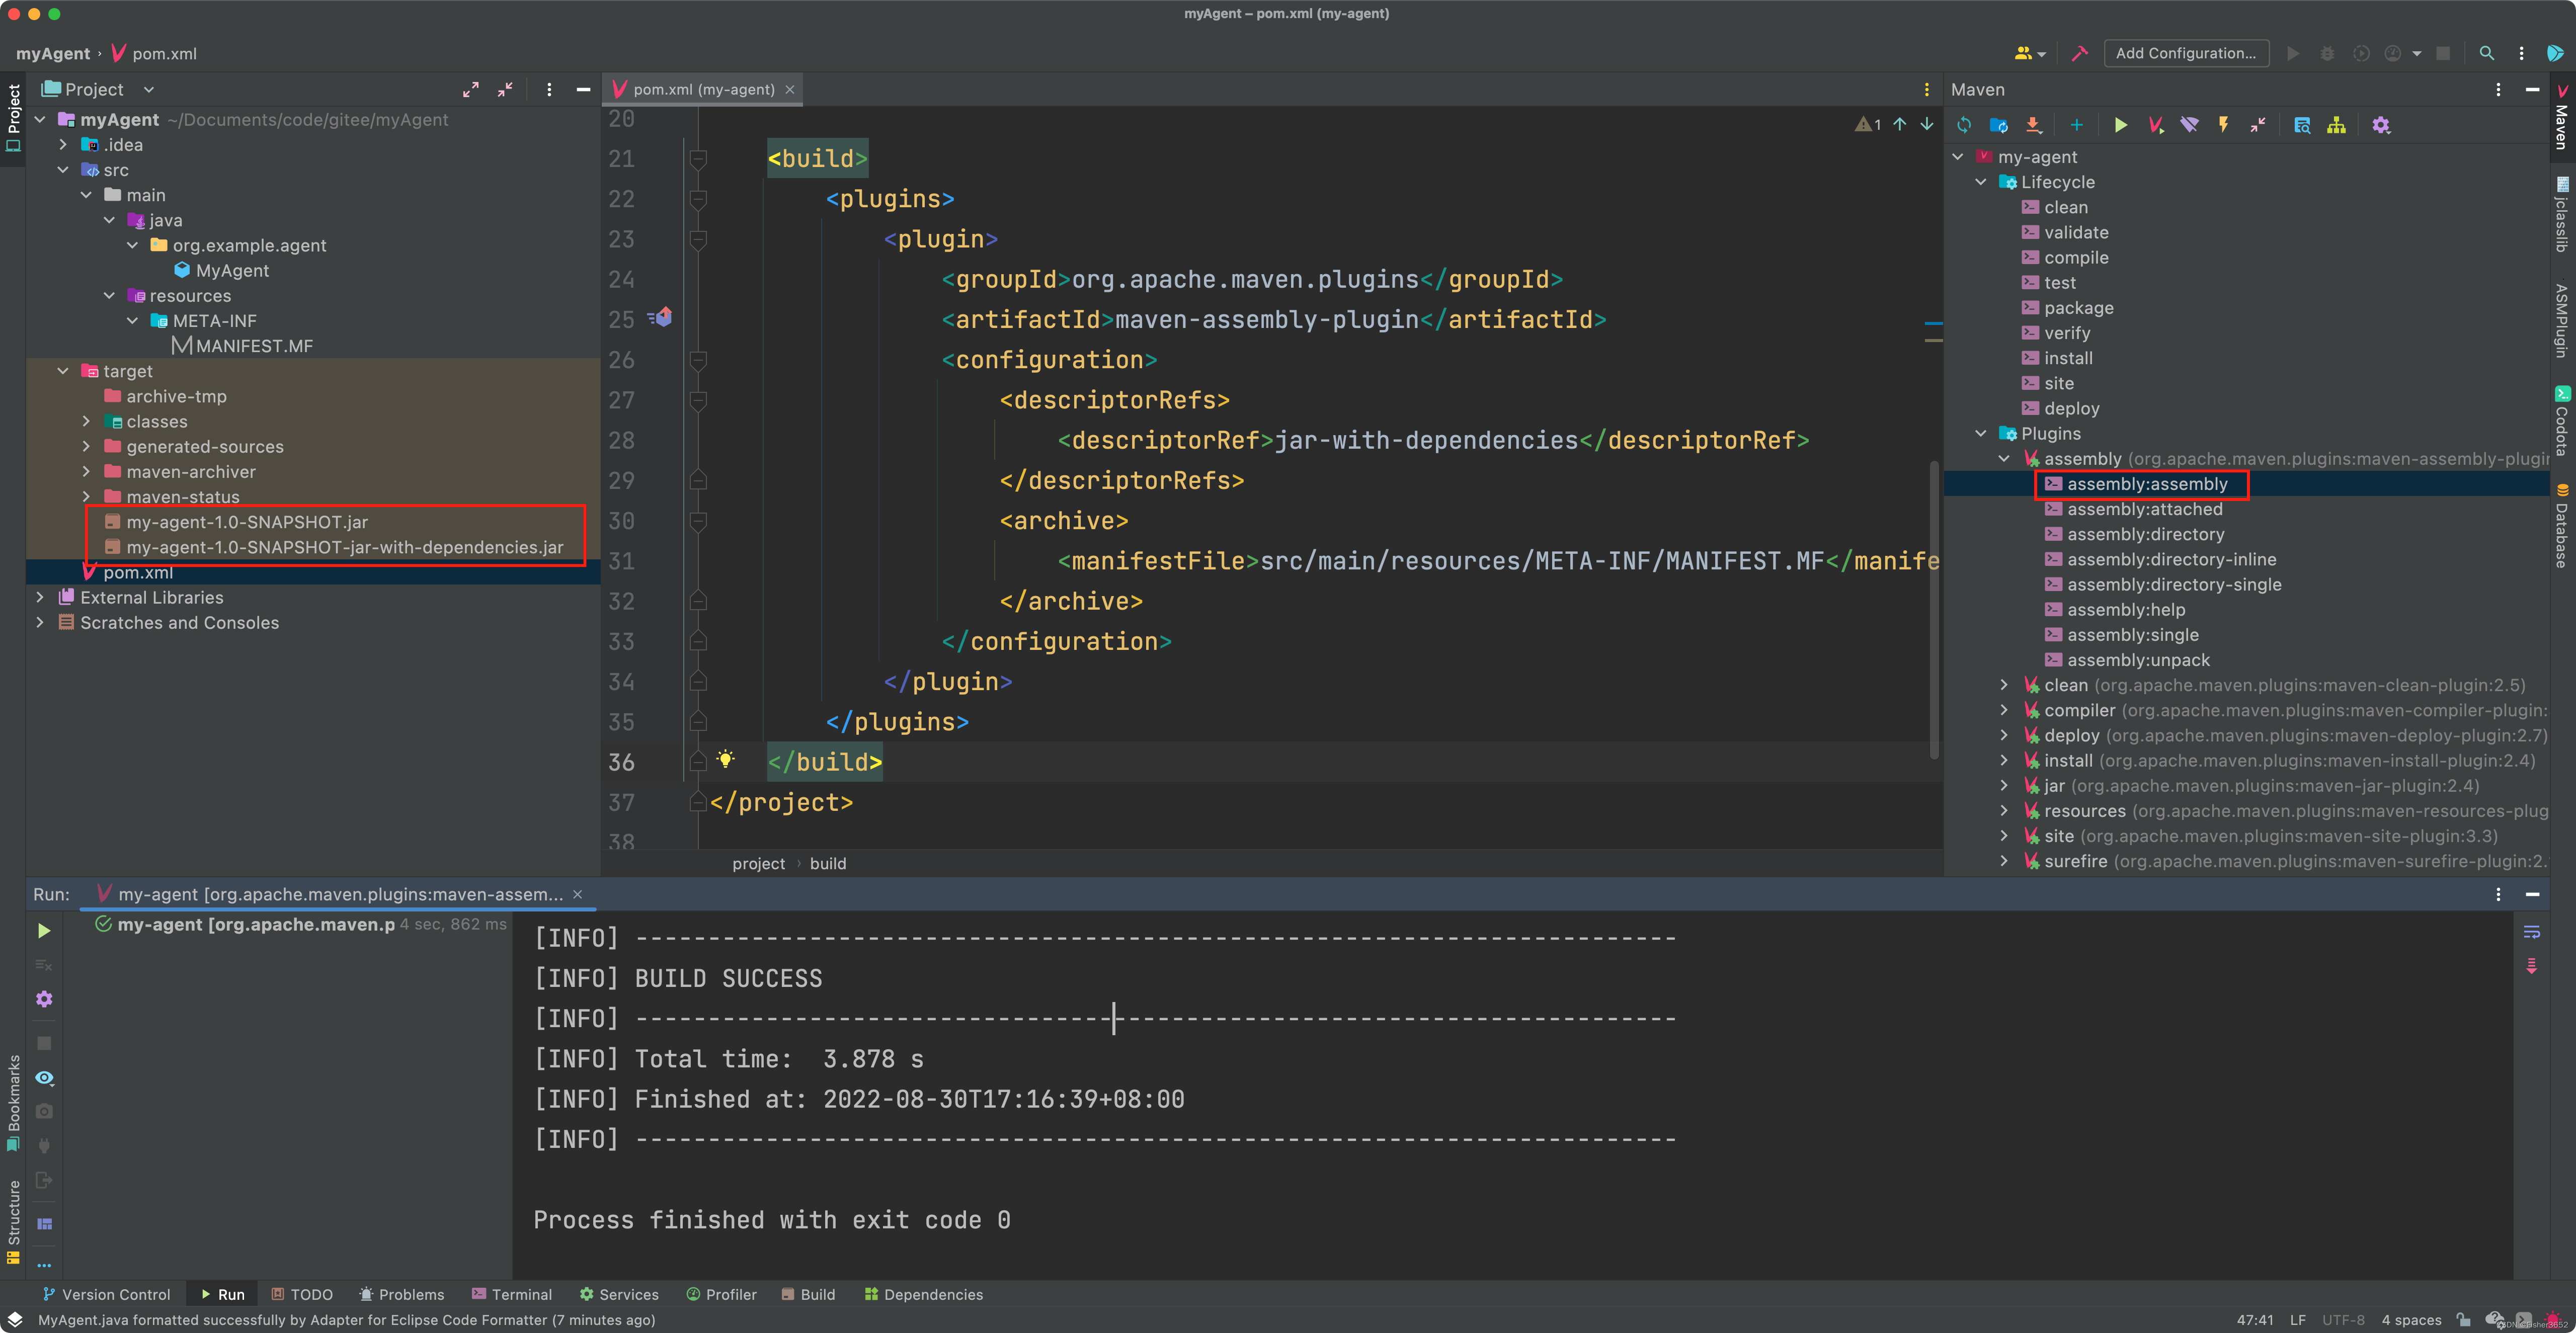2576x1333 pixels.
Task: Open Structure side tool window
Action: pyautogui.click(x=13, y=1222)
